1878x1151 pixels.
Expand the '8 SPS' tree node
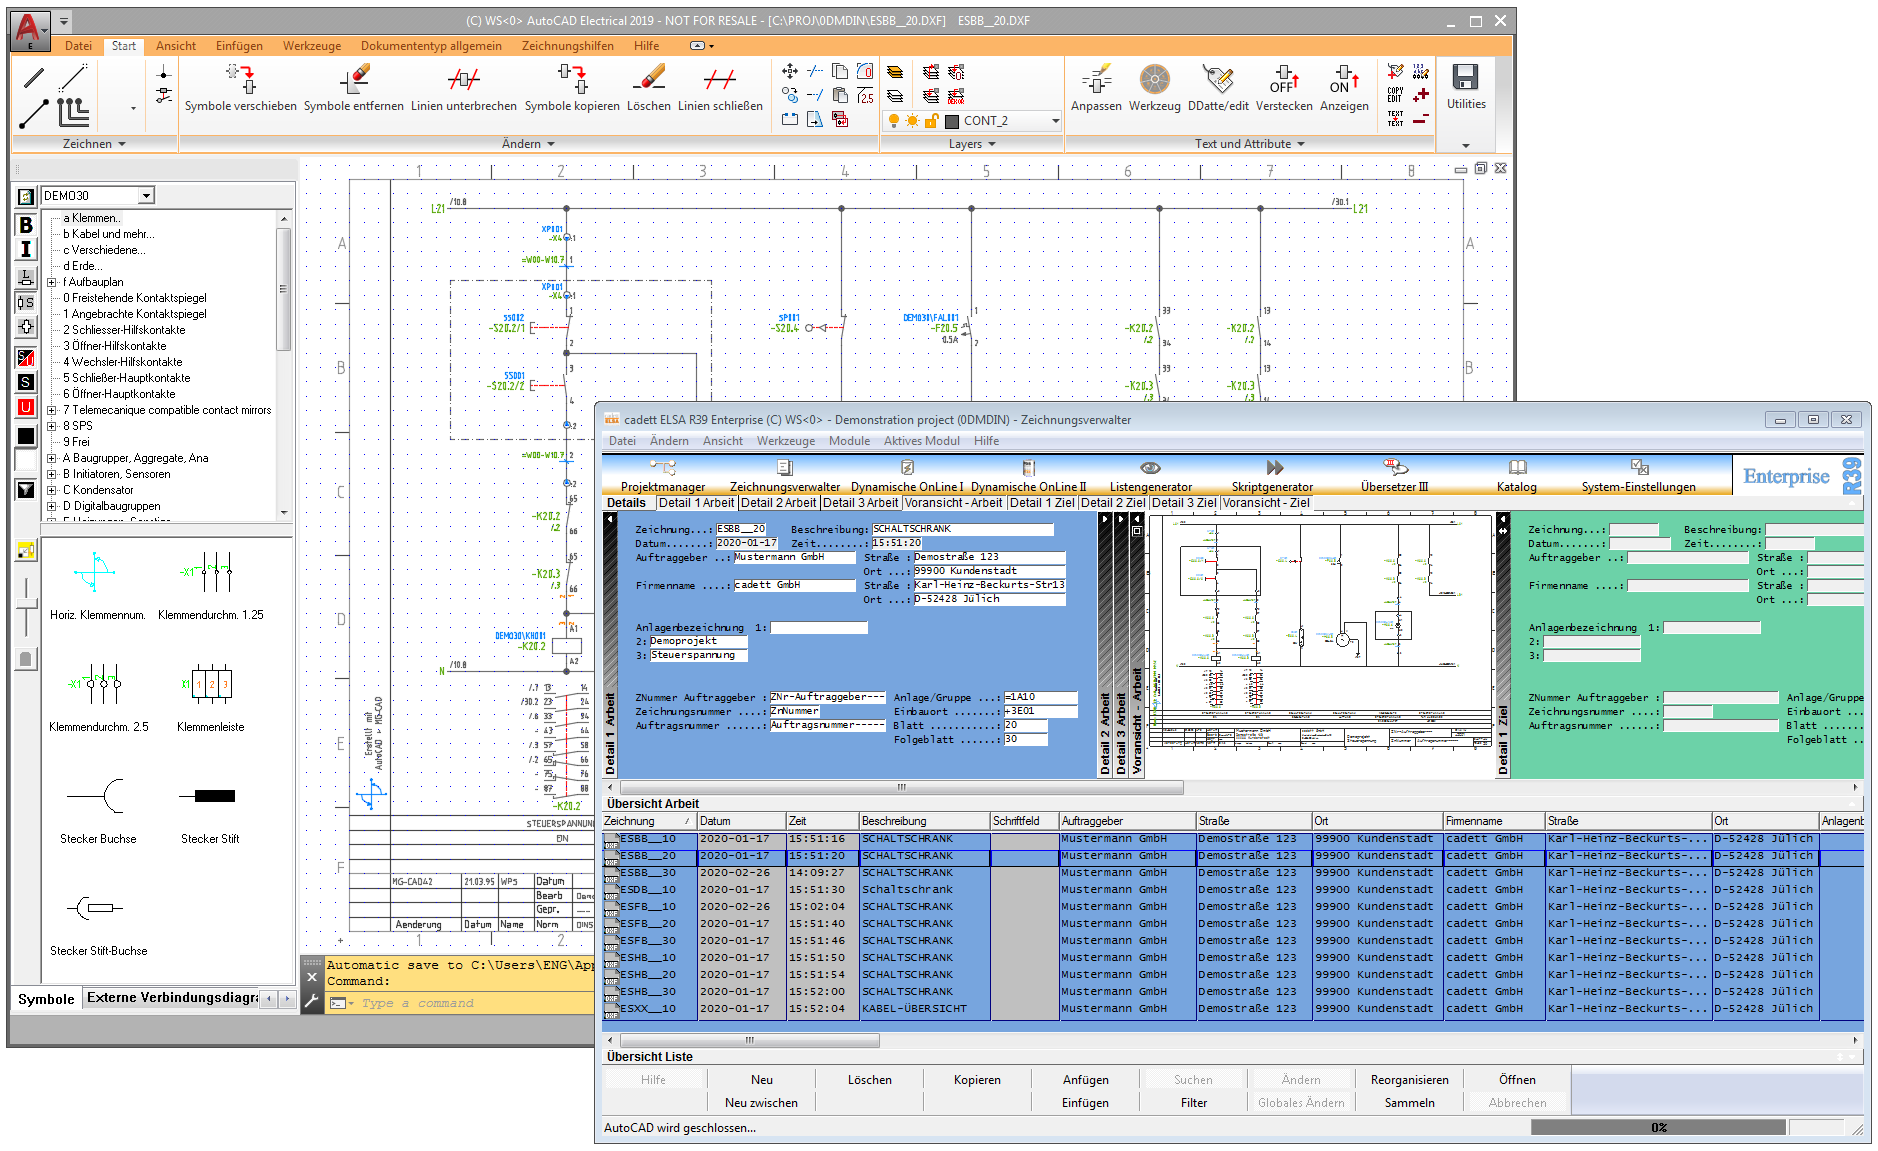pyautogui.click(x=52, y=426)
